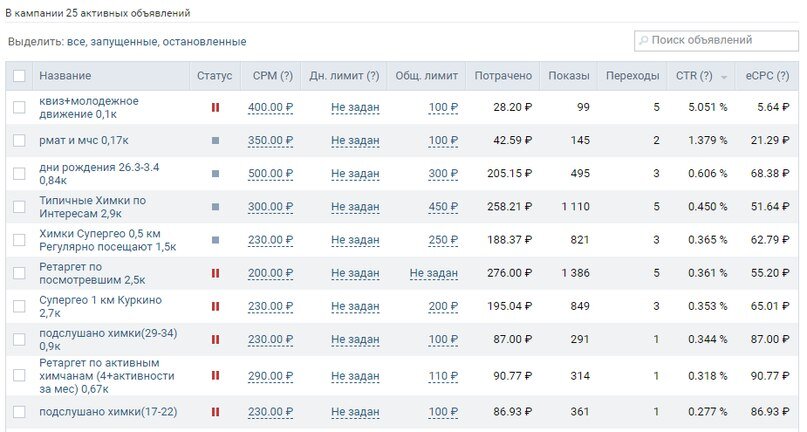Click pause icon for подслушано химки(17-22)
The width and height of the screenshot is (807, 432).
[x=215, y=411]
